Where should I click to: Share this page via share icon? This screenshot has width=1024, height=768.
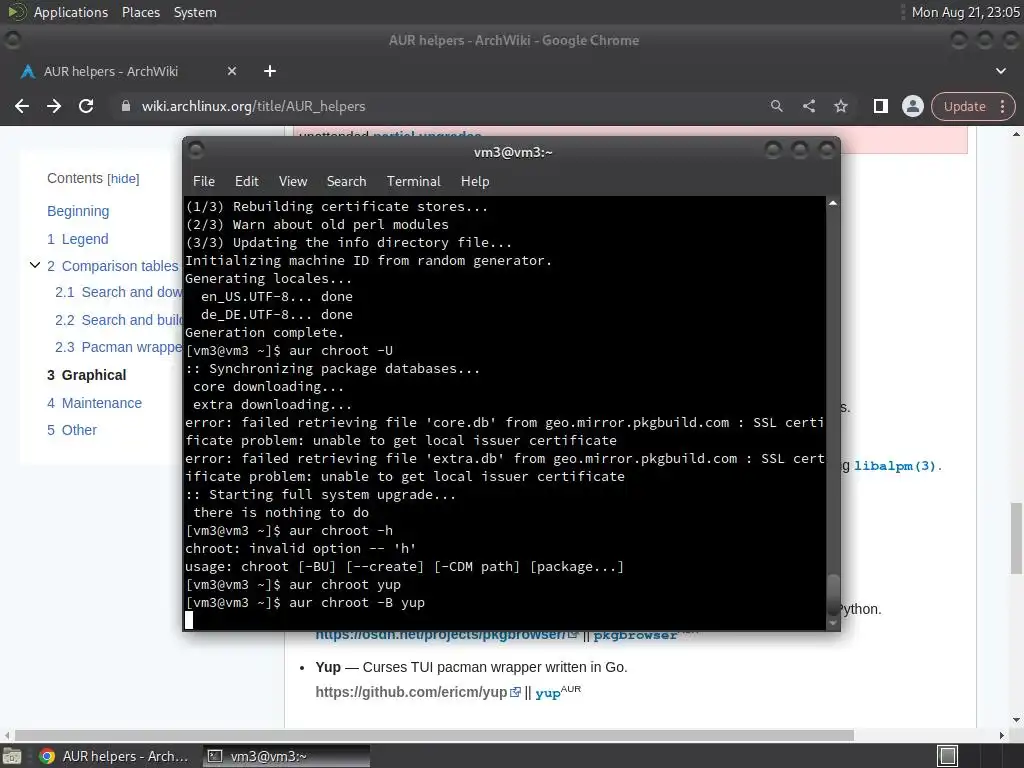(808, 106)
